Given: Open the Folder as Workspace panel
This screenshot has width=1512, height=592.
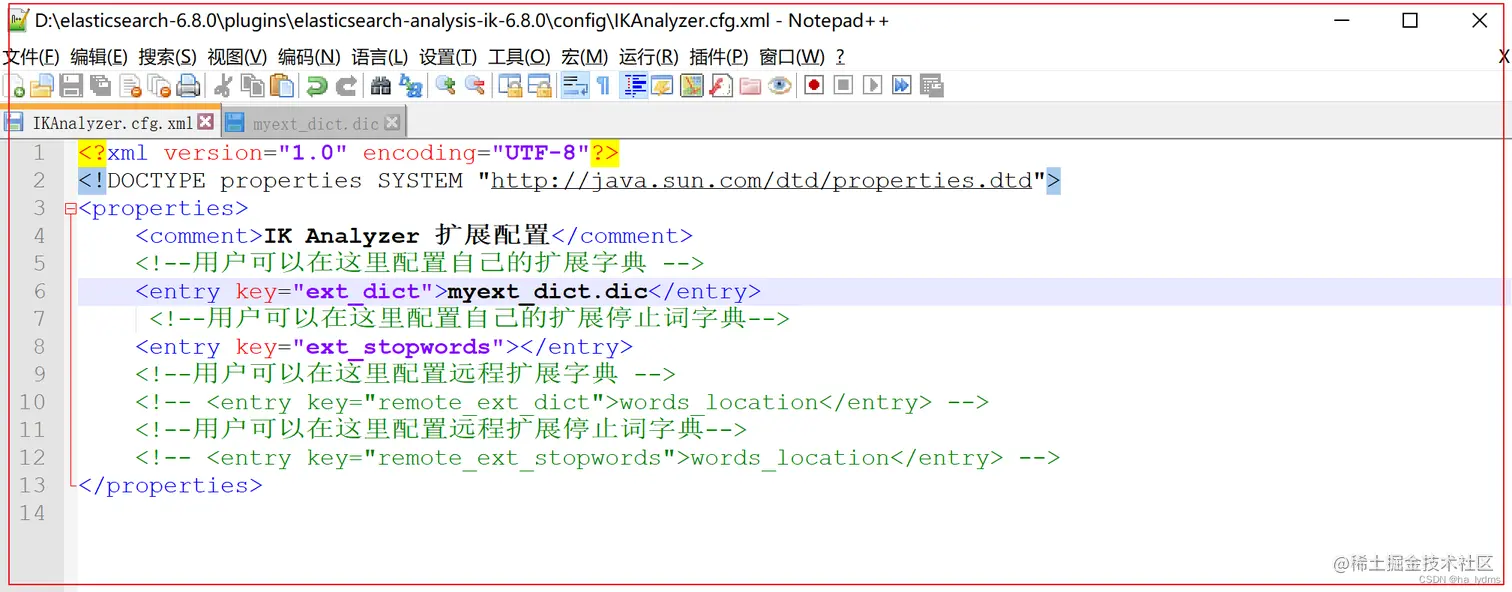Looking at the screenshot, I should 751,86.
